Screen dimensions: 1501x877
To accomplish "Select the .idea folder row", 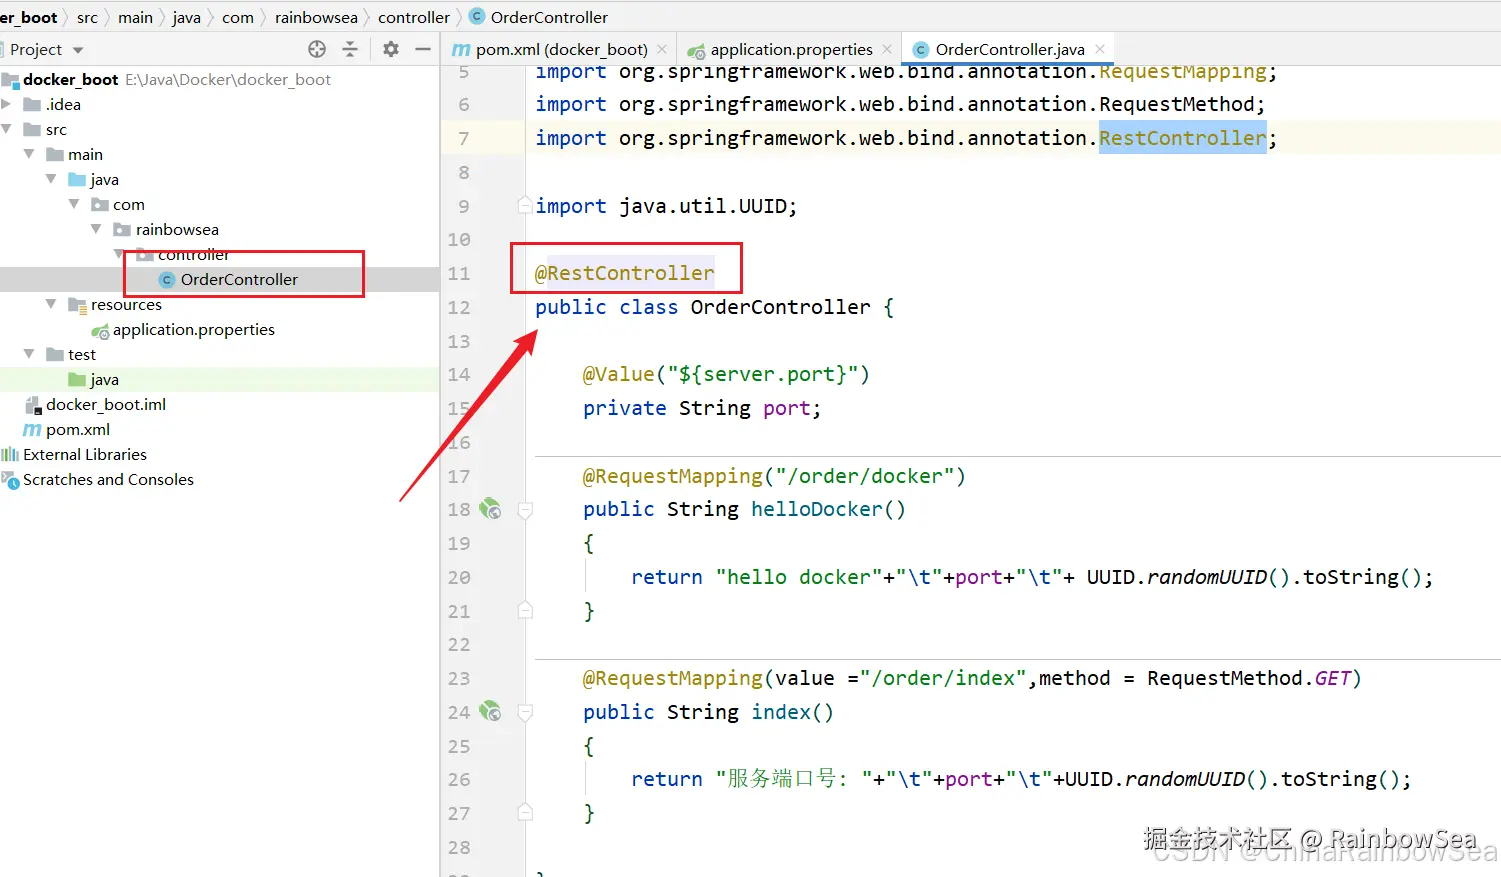I will coord(220,104).
